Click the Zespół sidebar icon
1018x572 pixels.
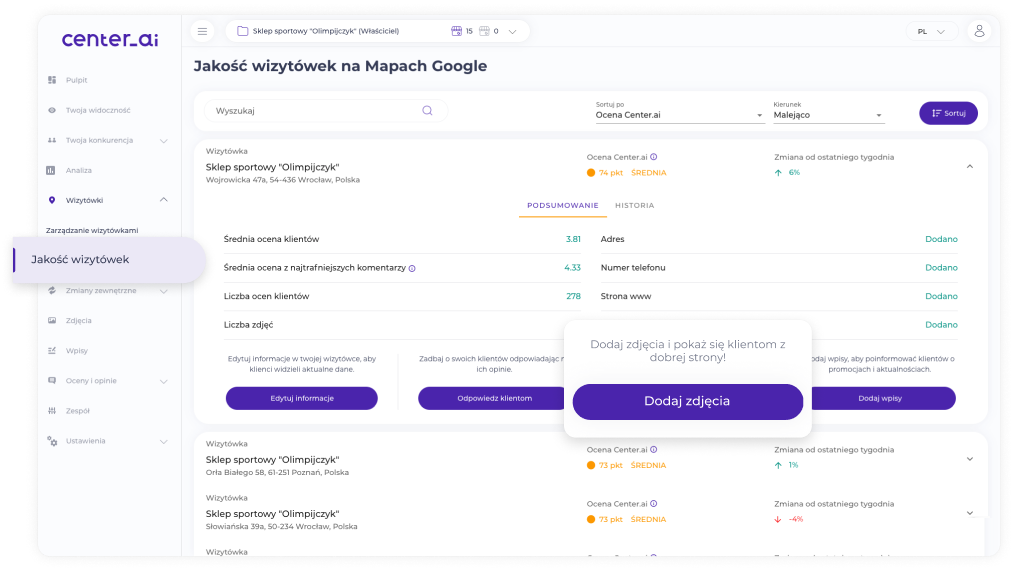(x=52, y=410)
